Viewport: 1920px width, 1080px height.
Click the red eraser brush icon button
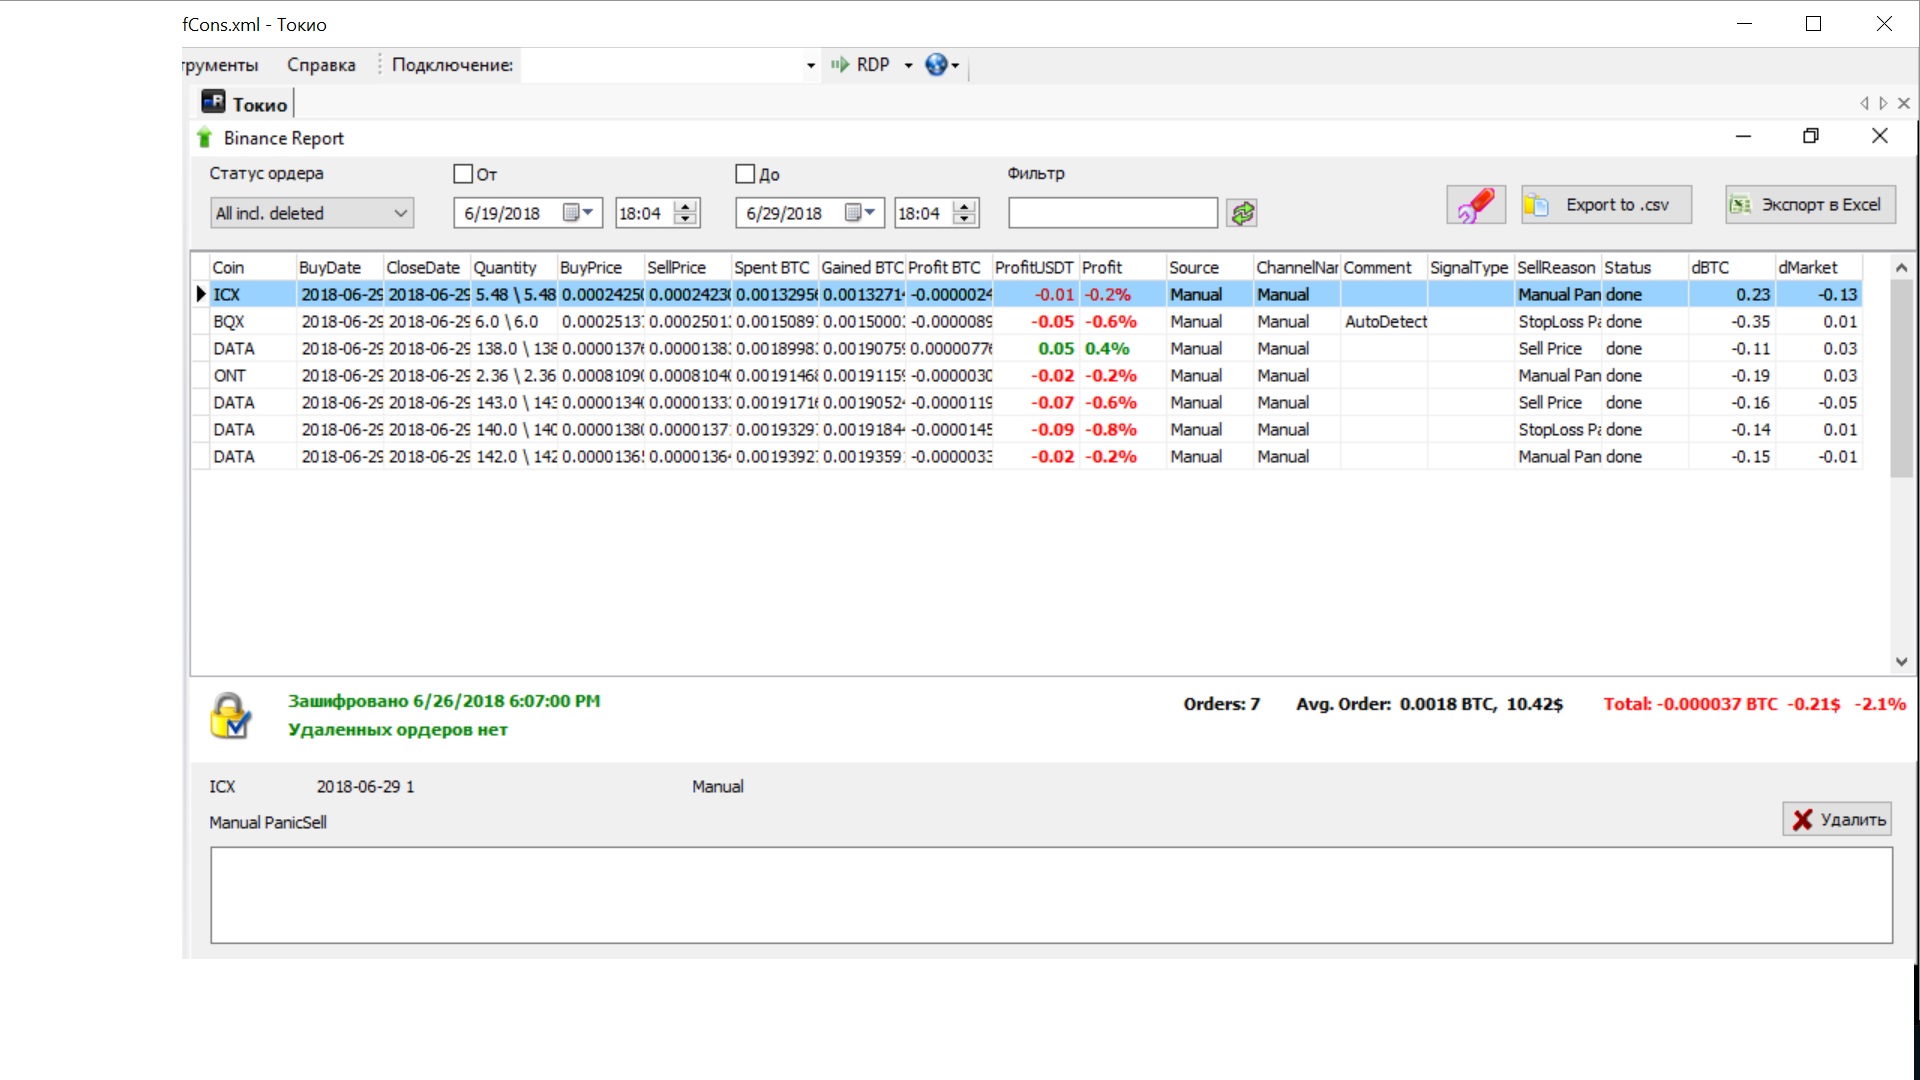click(x=1475, y=205)
